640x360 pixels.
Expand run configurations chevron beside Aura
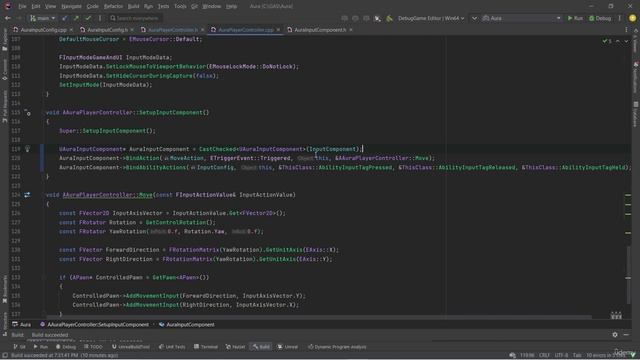coord(474,18)
